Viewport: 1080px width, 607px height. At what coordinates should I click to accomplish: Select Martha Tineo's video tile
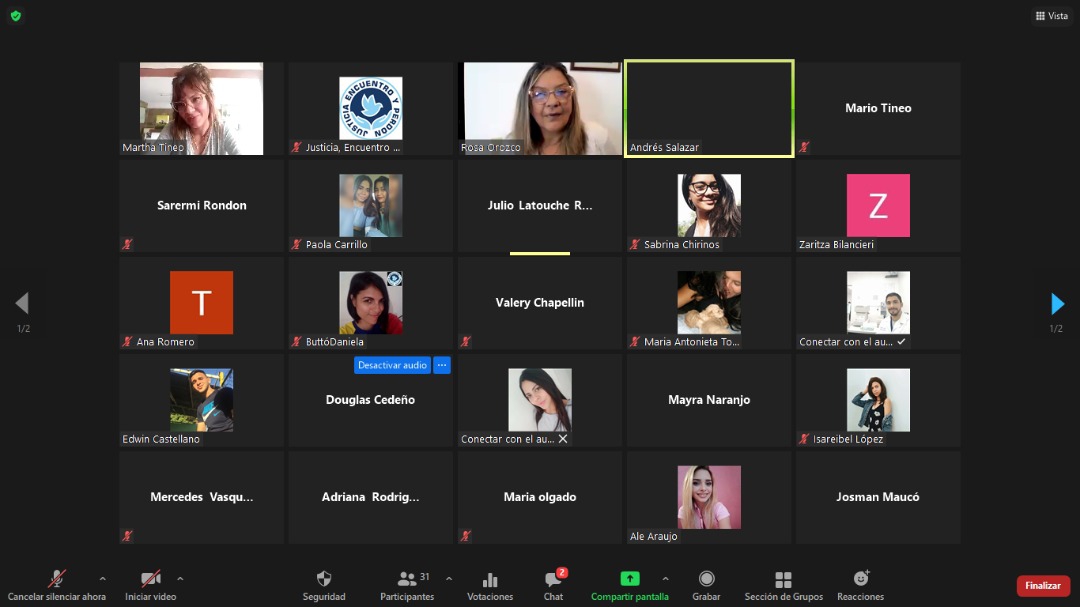pos(201,109)
